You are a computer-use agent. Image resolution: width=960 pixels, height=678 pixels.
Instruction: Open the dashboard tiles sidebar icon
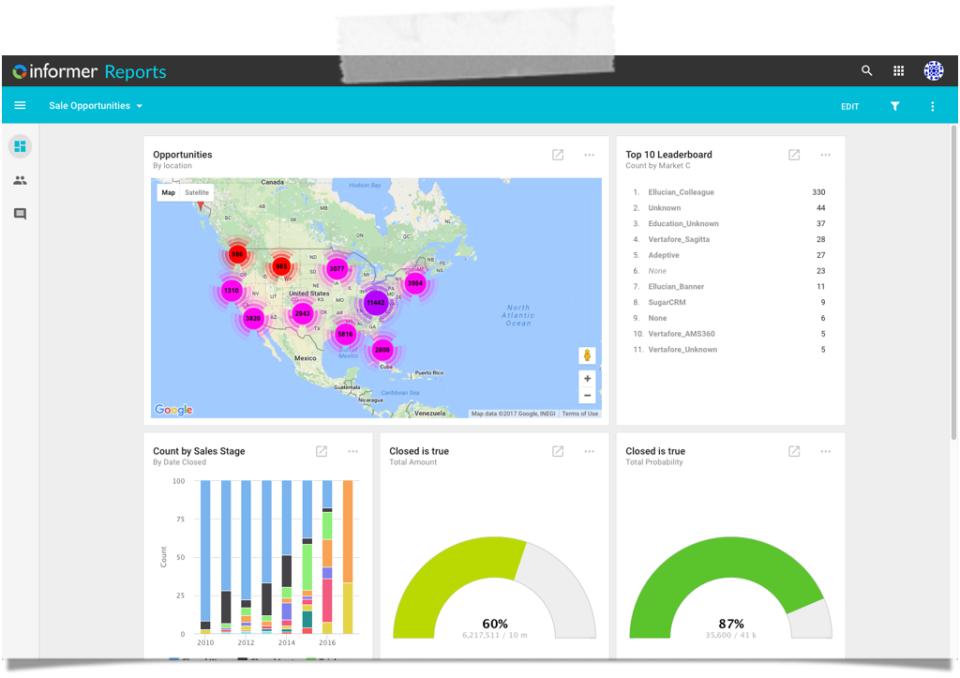coord(20,146)
